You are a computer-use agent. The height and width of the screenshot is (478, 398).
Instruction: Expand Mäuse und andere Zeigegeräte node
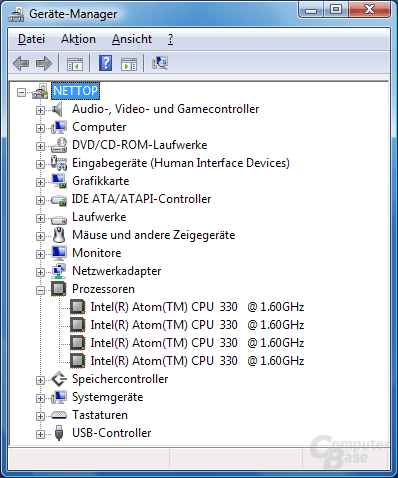pos(40,236)
